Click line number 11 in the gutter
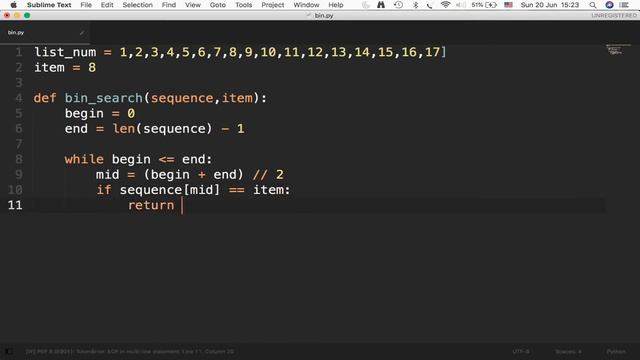 tap(15, 205)
